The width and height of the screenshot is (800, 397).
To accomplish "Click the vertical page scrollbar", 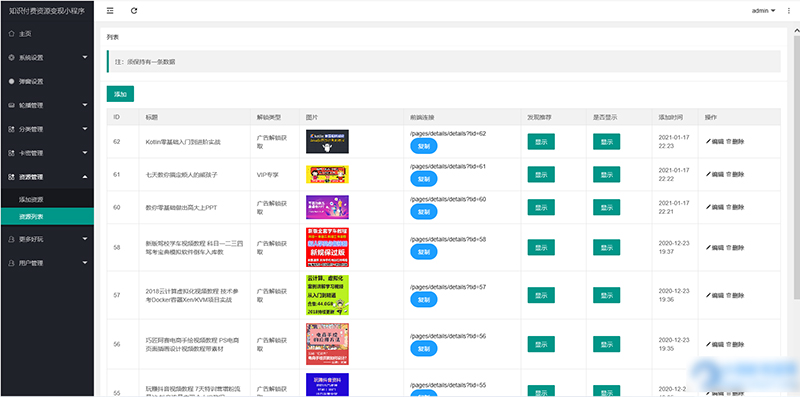I will pyautogui.click(x=796, y=163).
